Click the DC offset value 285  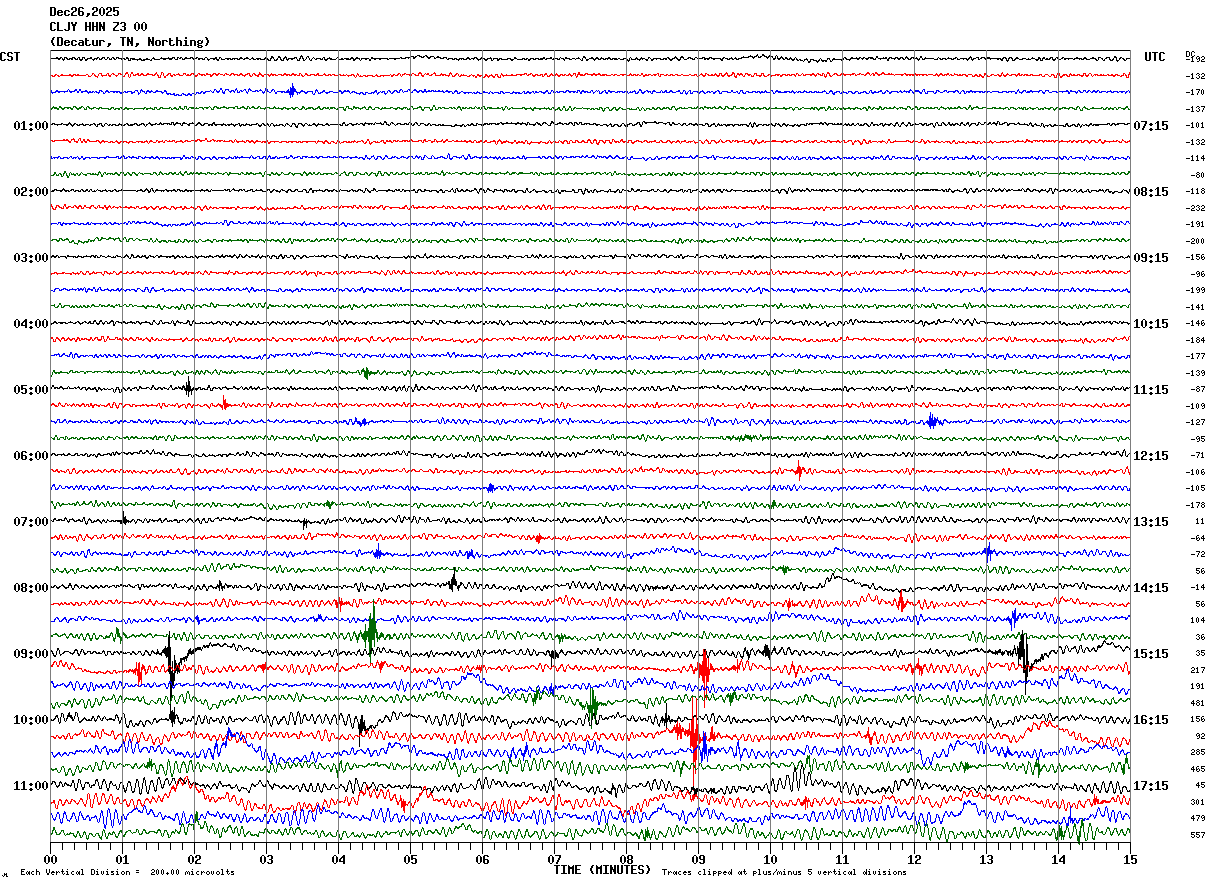click(1198, 753)
